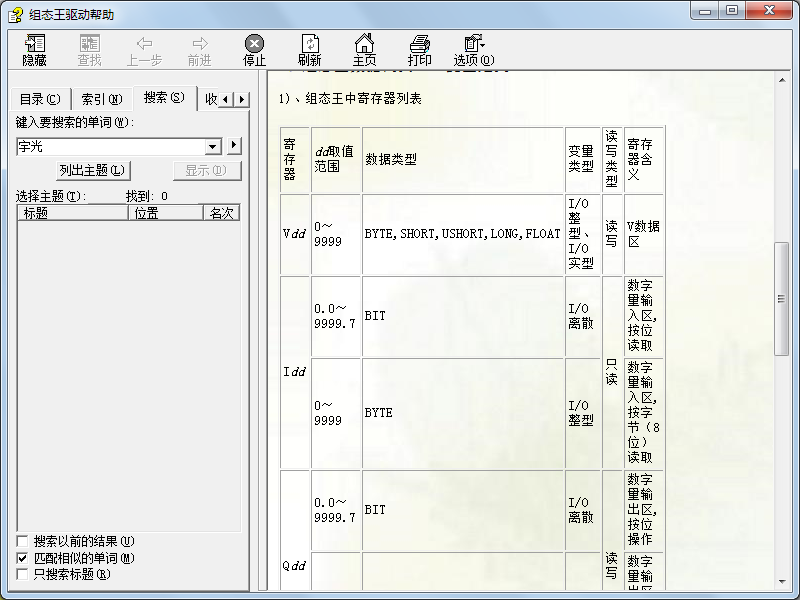Switch to the 索引 tab

point(102,99)
